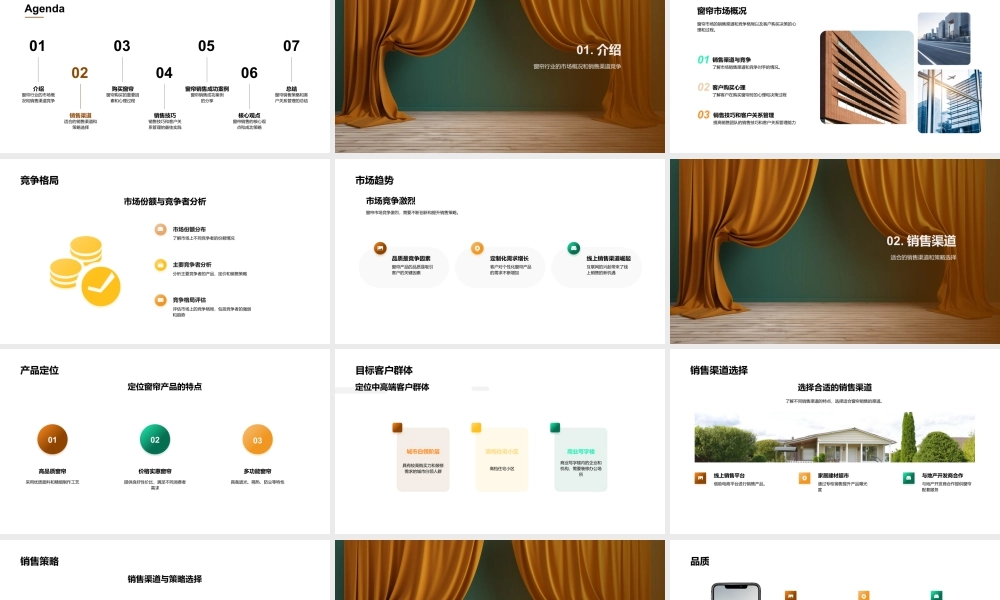Click the 市场趋势 slide title
Screen dimensions: 1000x600
374,180
